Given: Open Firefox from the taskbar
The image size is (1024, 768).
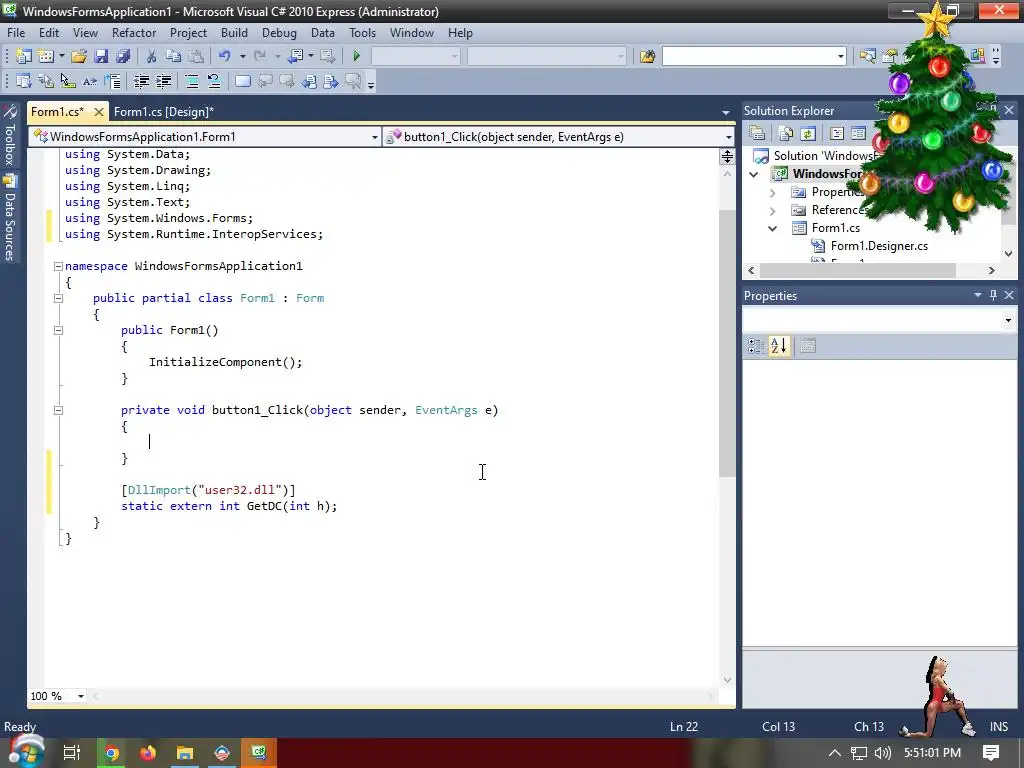Looking at the screenshot, I should (148, 754).
